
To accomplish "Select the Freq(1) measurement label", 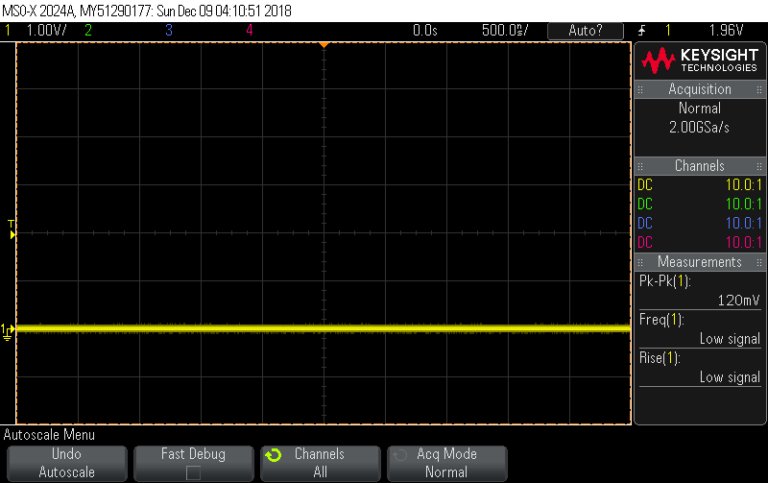I will 661,319.
